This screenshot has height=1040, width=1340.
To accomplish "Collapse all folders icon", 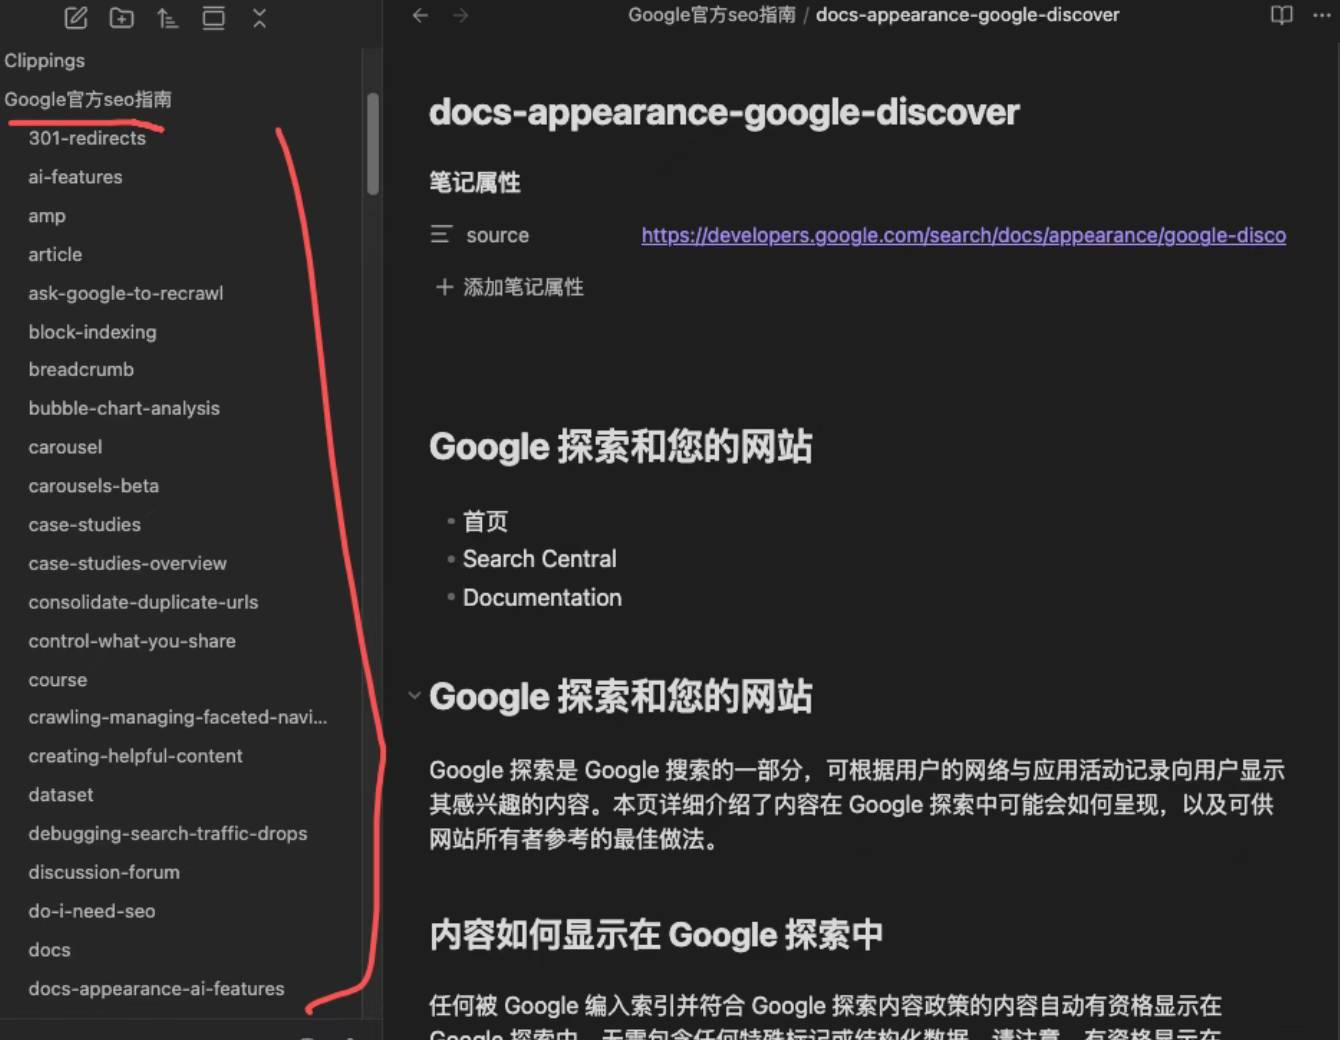I will tap(260, 18).
